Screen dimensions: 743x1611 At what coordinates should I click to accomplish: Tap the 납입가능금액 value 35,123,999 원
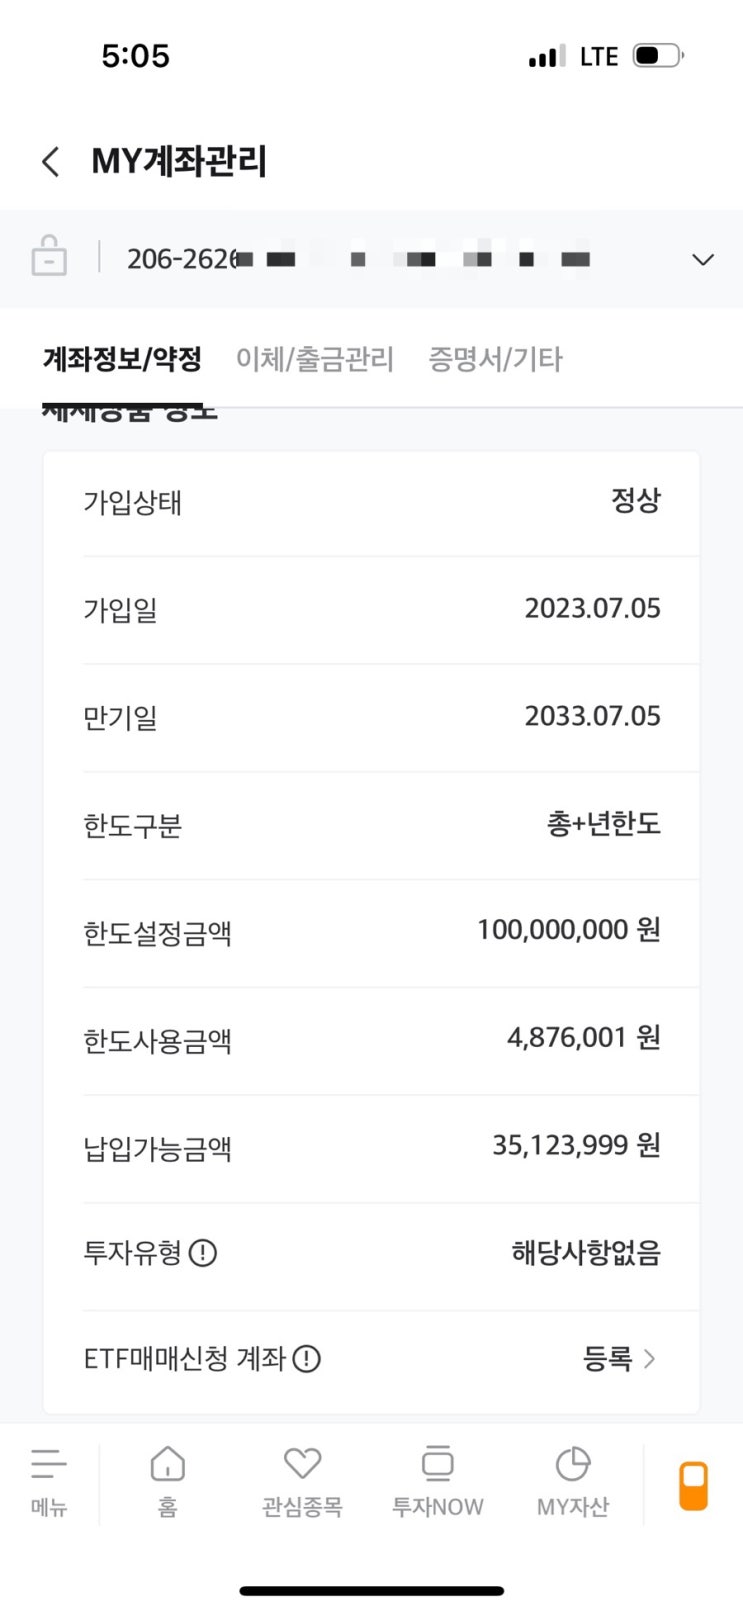point(576,1145)
